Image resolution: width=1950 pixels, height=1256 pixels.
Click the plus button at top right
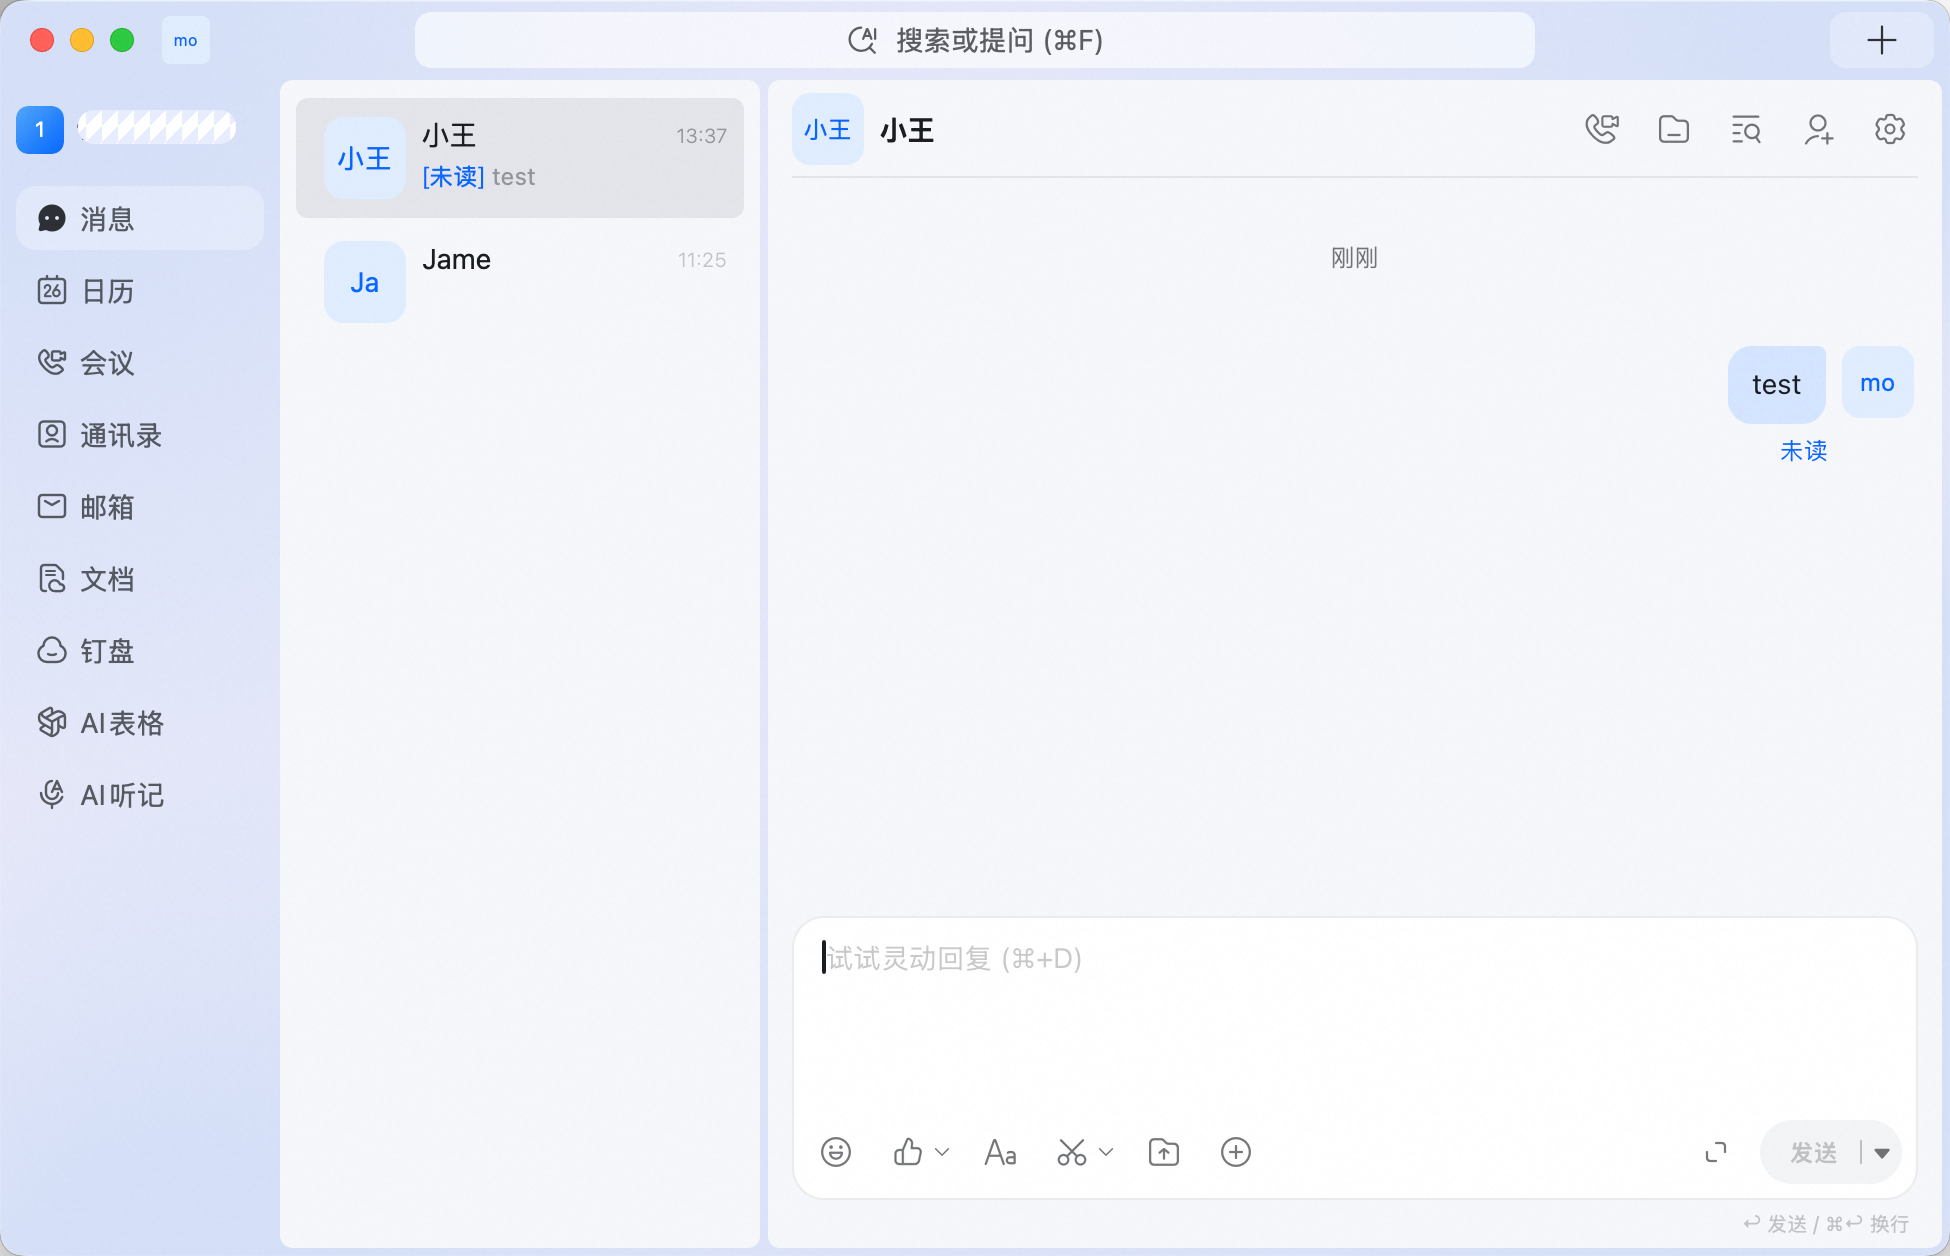[1882, 40]
